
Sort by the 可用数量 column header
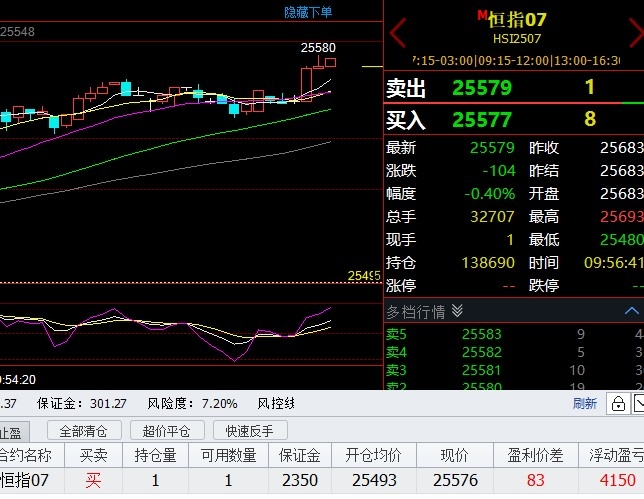(228, 455)
